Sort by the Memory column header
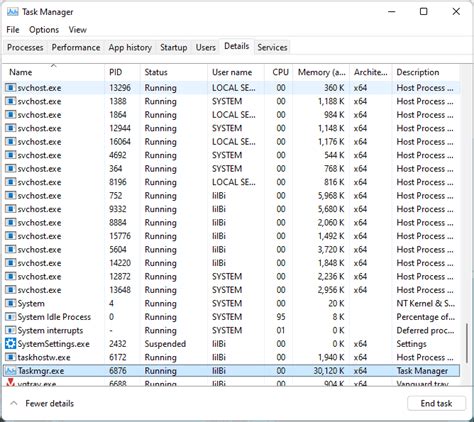 321,72
